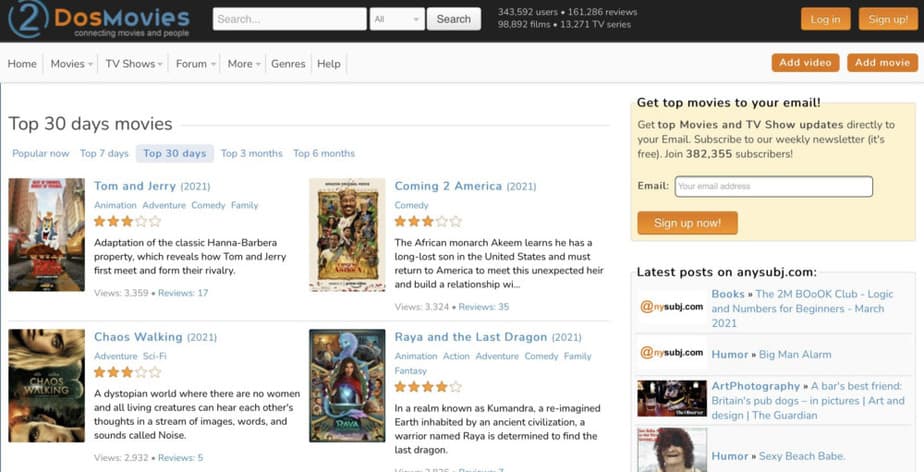Click Tom and Jerry 'Views: 3,359' text
Viewport: 924px width, 472px height.
coord(121,293)
